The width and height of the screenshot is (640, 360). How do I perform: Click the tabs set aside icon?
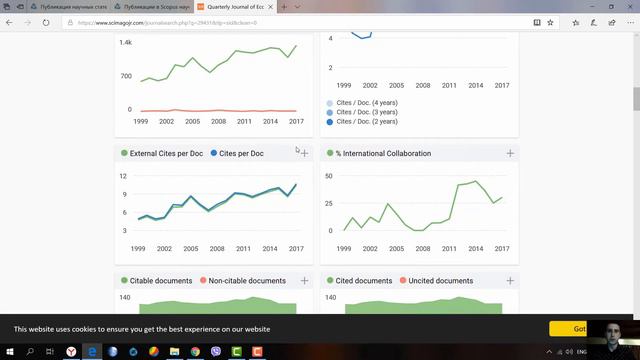7,7
